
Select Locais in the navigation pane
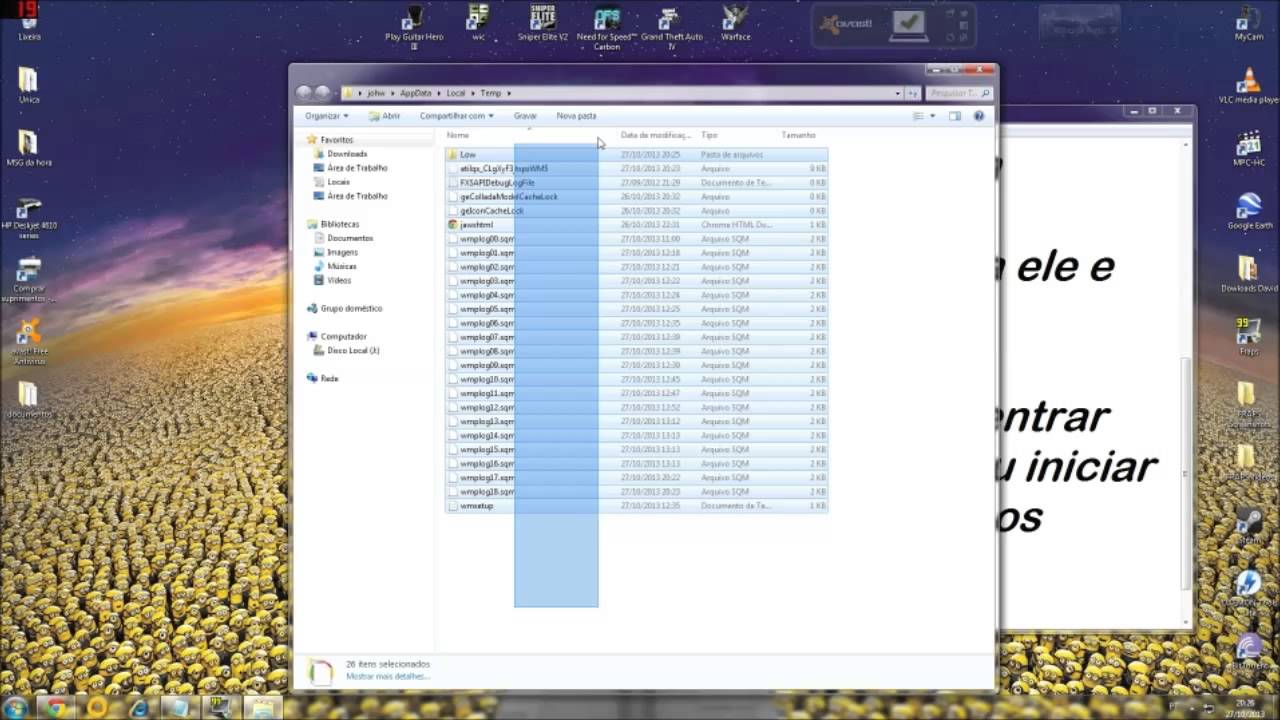tap(338, 182)
